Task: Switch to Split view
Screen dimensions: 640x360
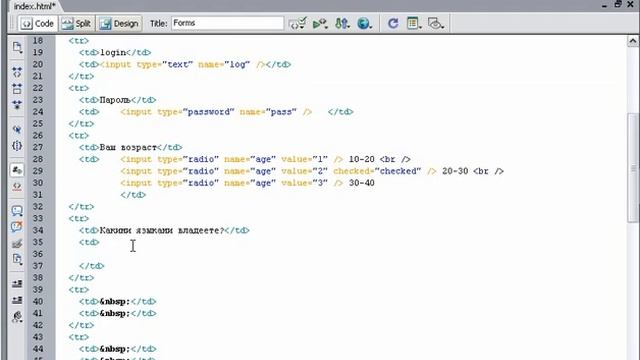Action: click(76, 24)
